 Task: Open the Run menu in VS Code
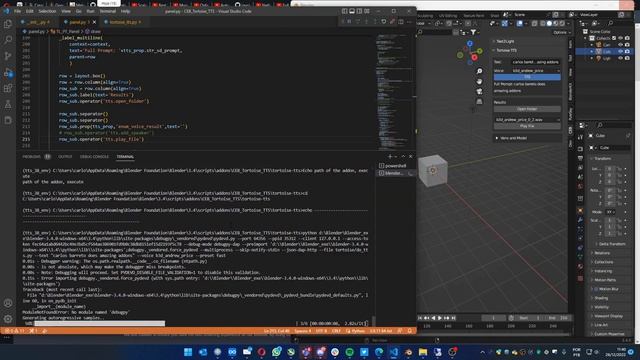(90, 11)
